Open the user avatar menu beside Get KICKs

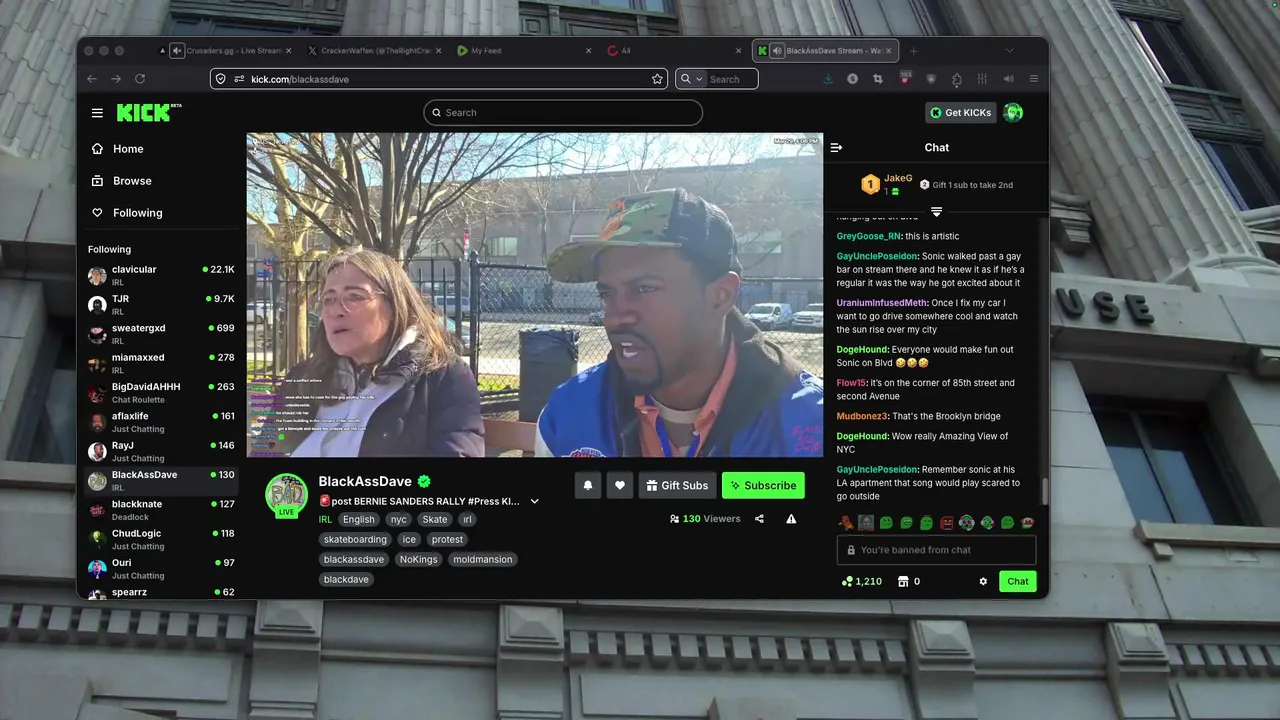pyautogui.click(x=1013, y=113)
